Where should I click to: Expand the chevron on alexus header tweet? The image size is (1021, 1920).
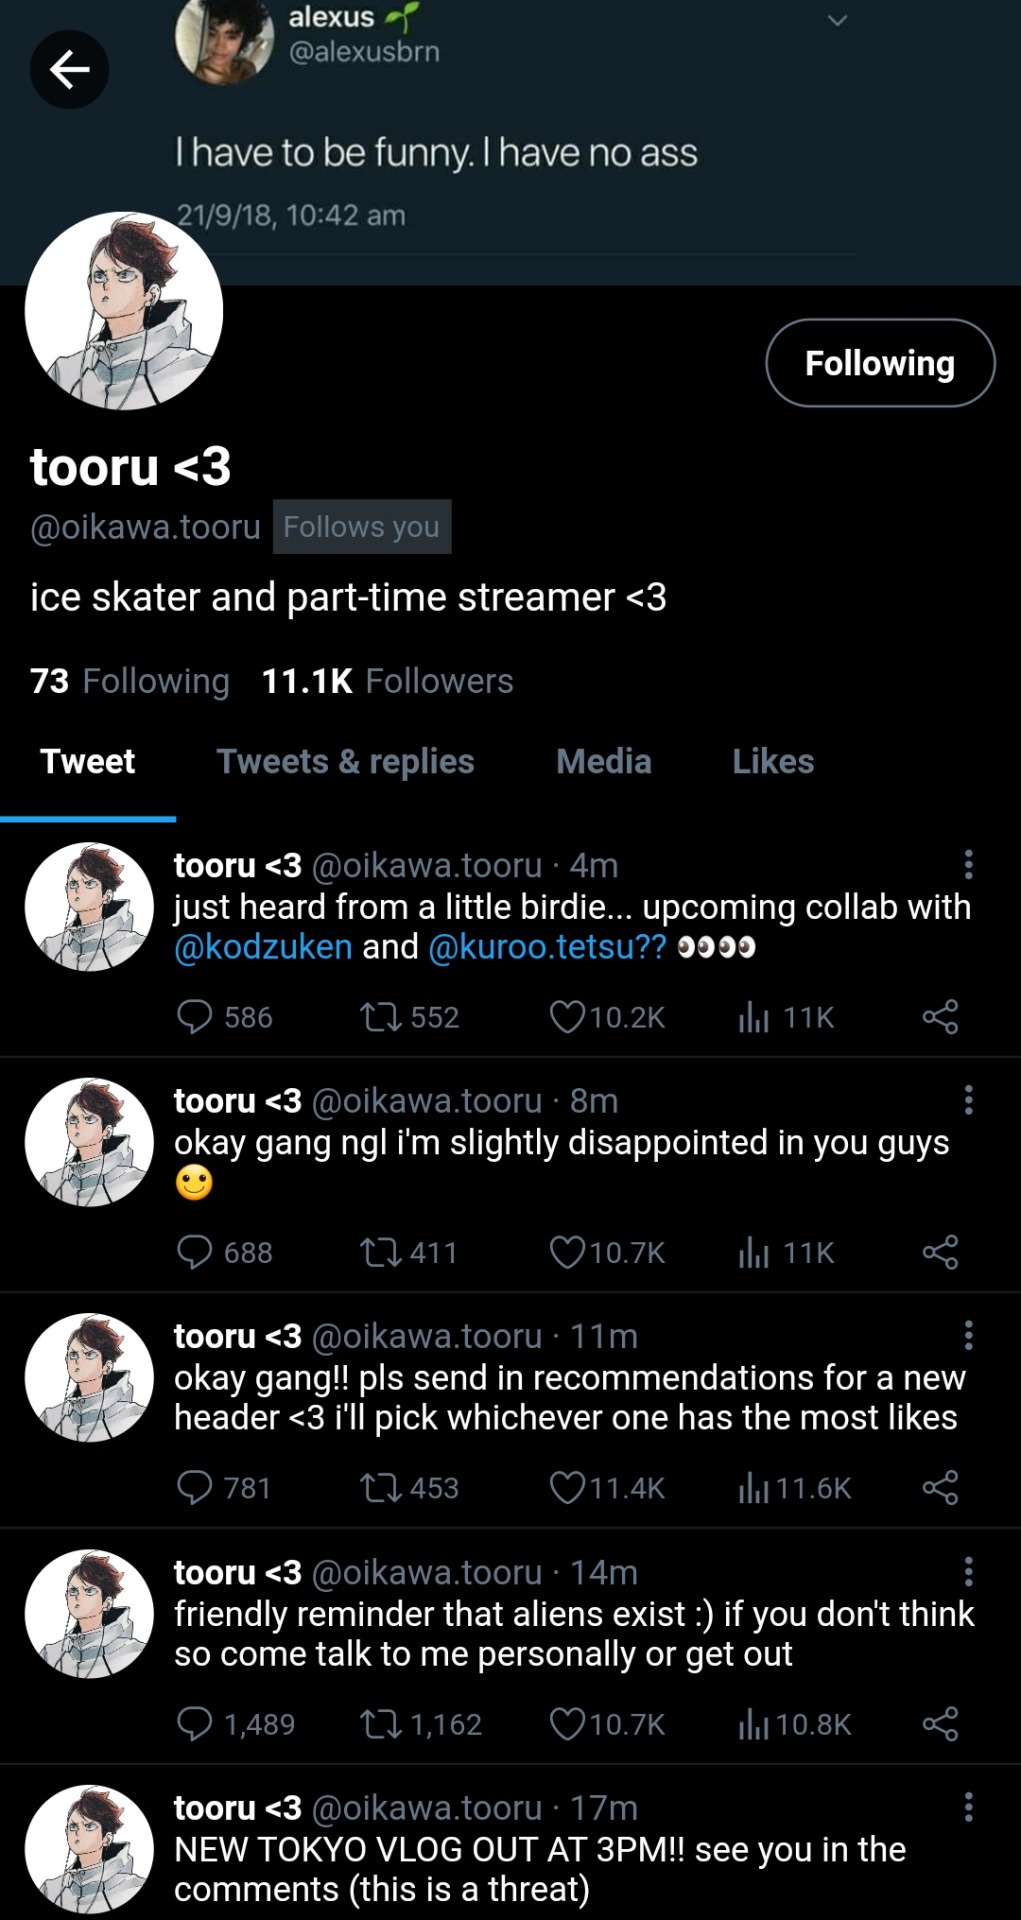point(837,20)
